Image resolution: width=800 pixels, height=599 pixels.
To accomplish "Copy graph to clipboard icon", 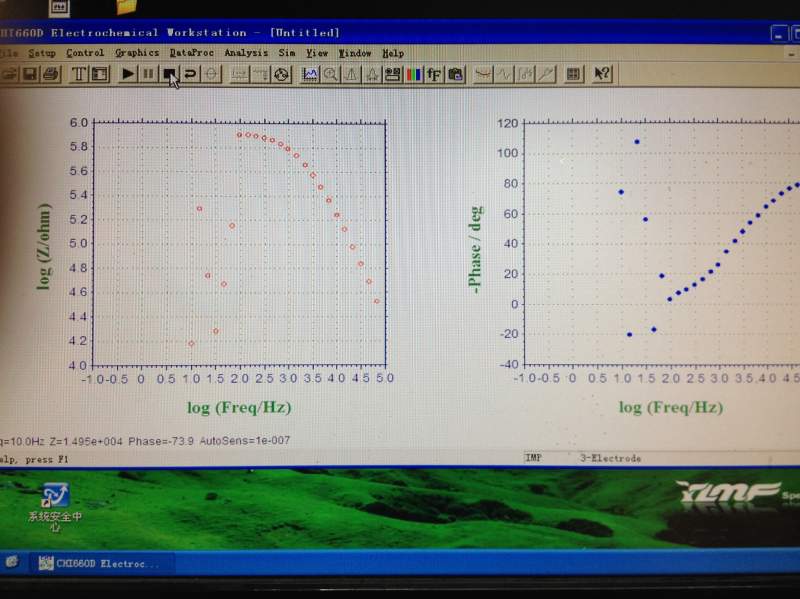I will point(455,74).
